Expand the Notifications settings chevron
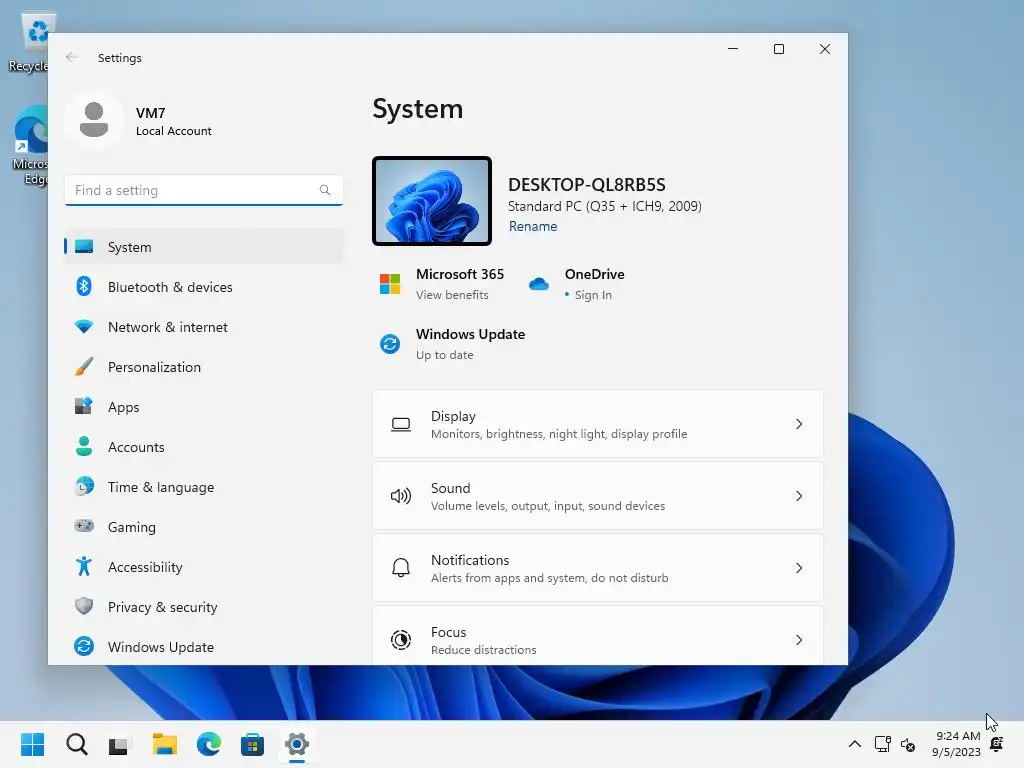The height and width of the screenshot is (768, 1024). 799,568
